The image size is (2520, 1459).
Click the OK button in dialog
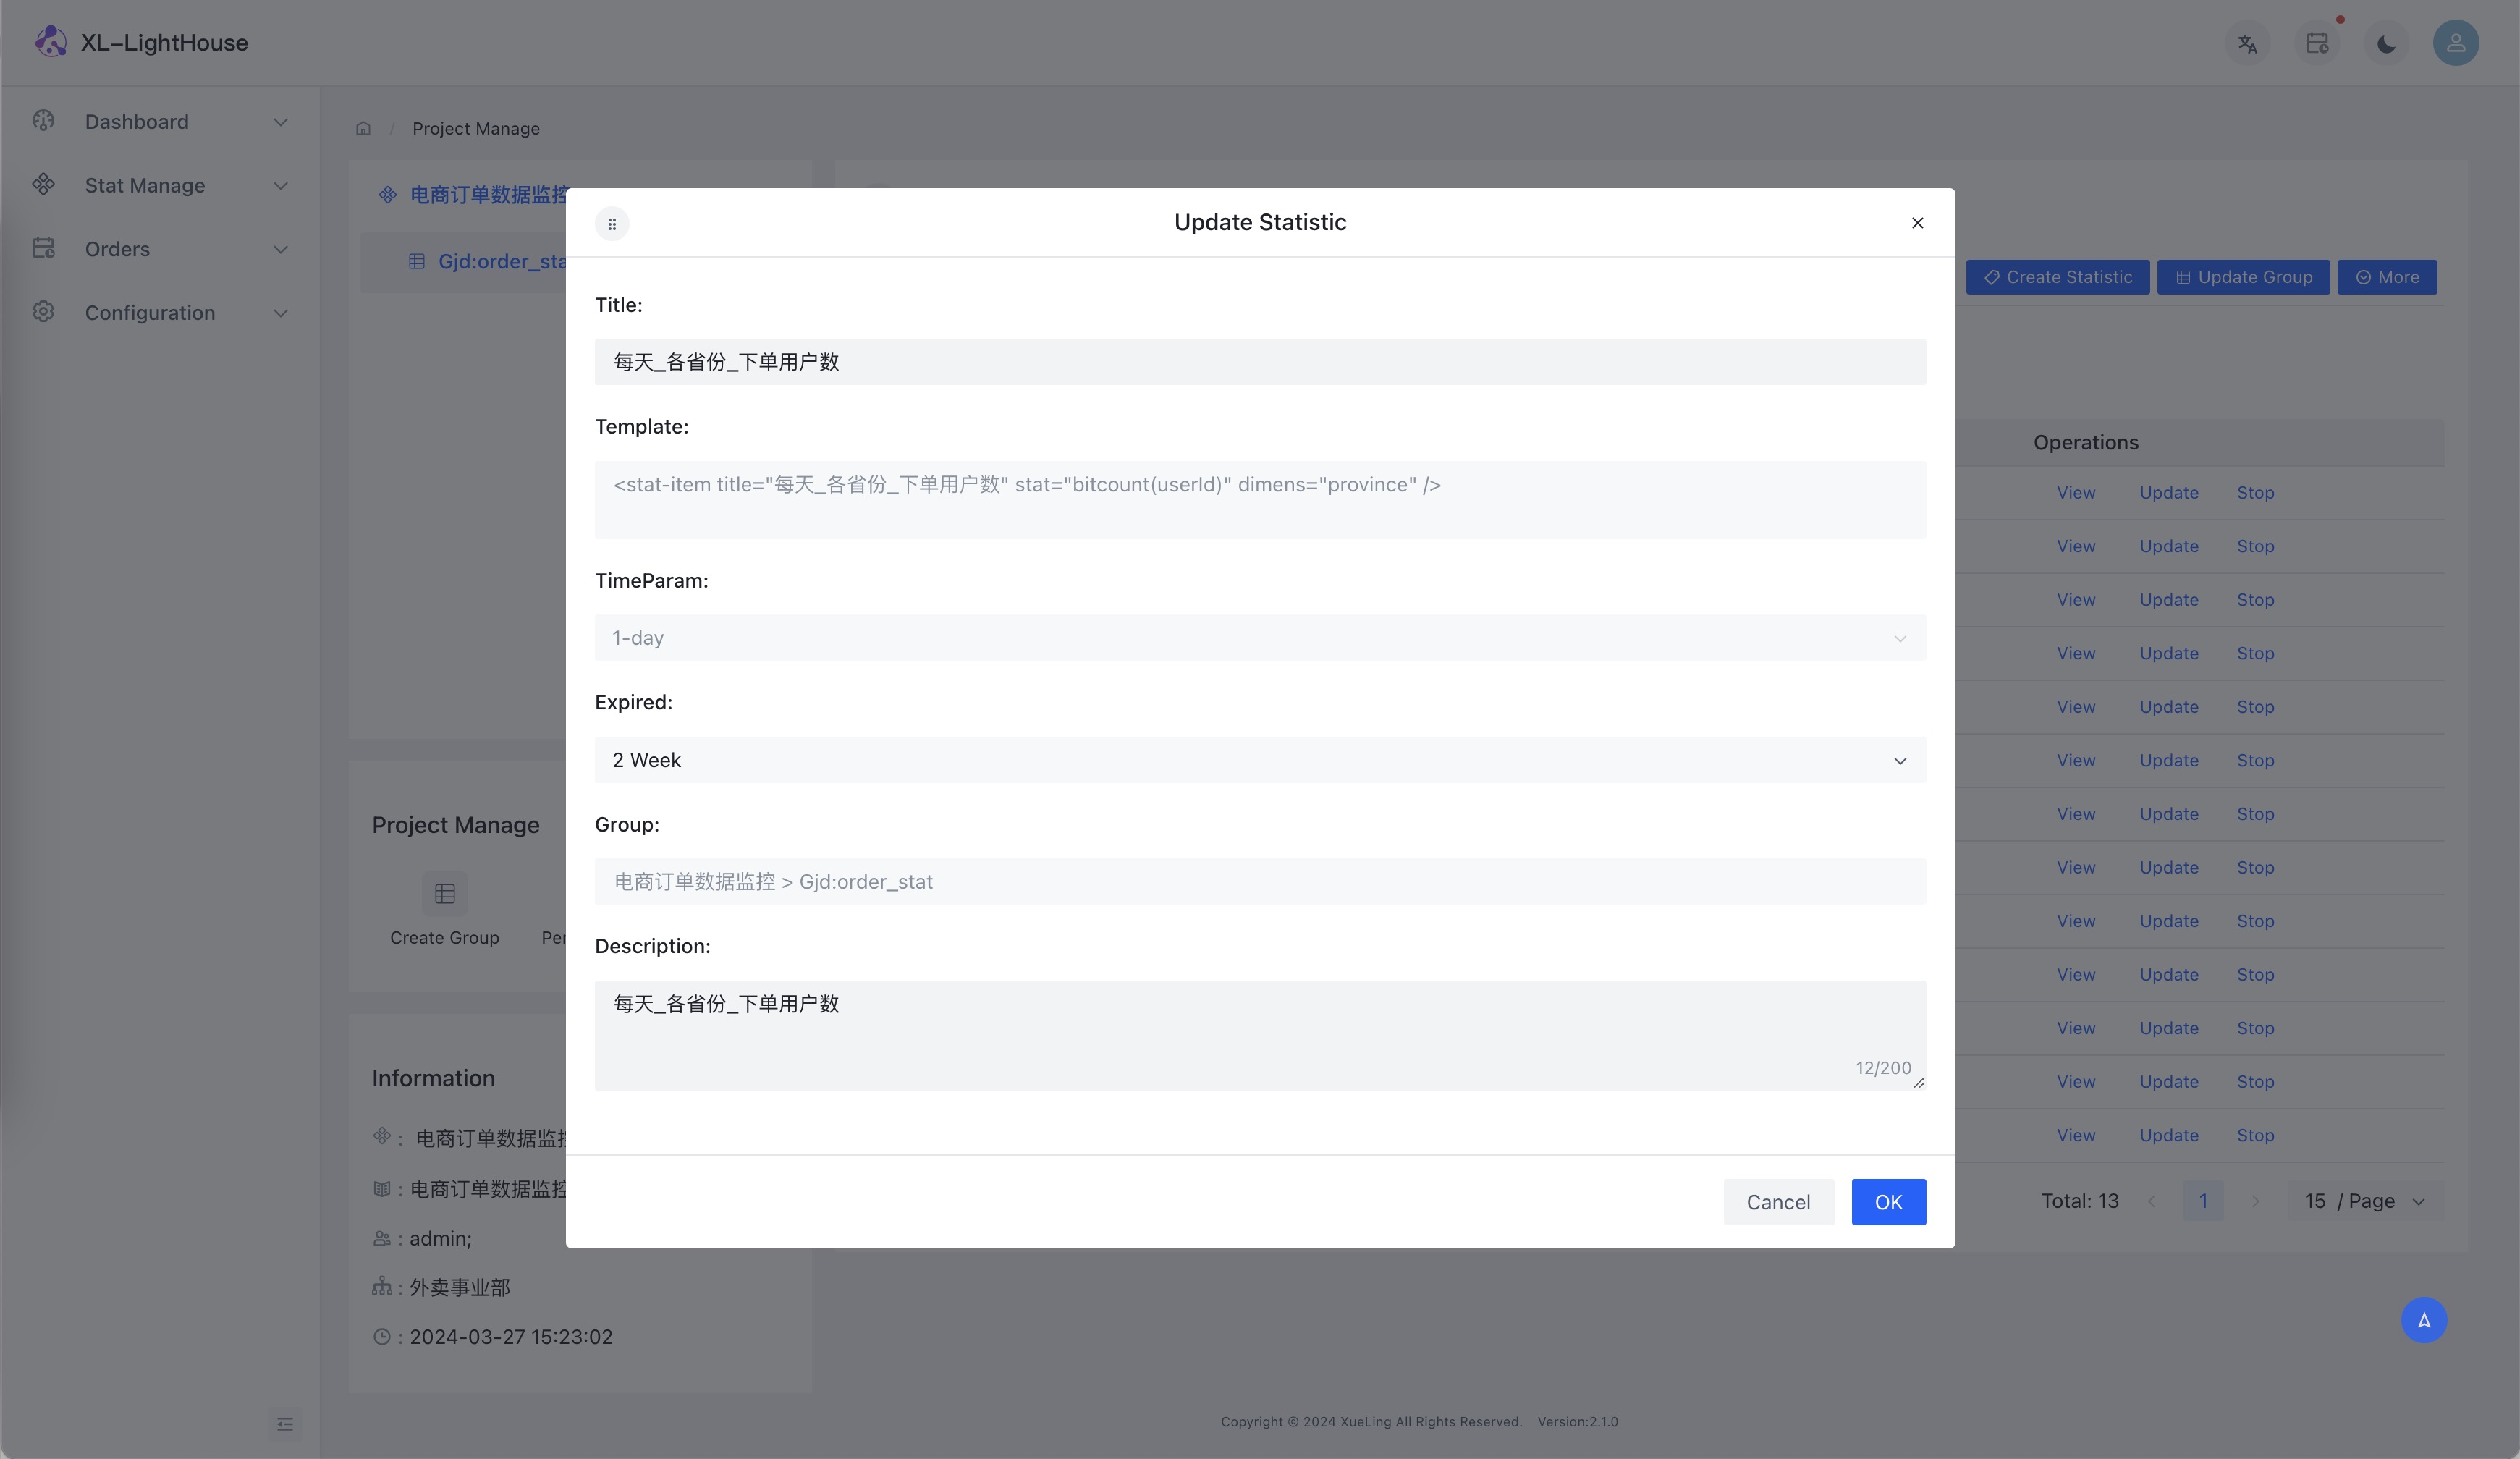coord(1888,1202)
